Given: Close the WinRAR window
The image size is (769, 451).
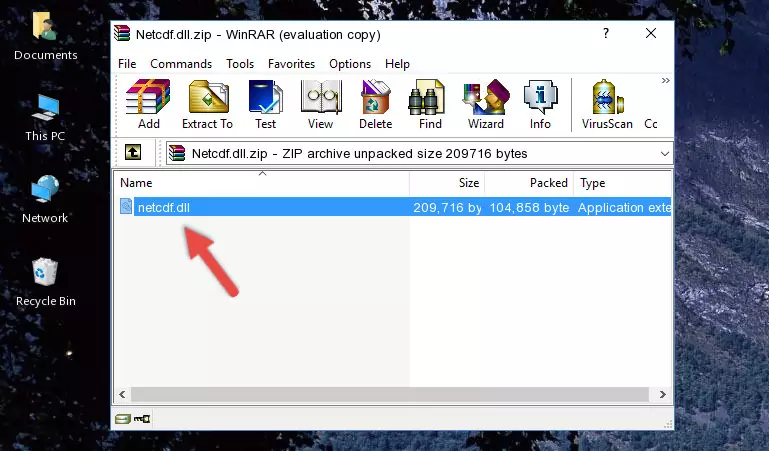Looking at the screenshot, I should pyautogui.click(x=651, y=33).
